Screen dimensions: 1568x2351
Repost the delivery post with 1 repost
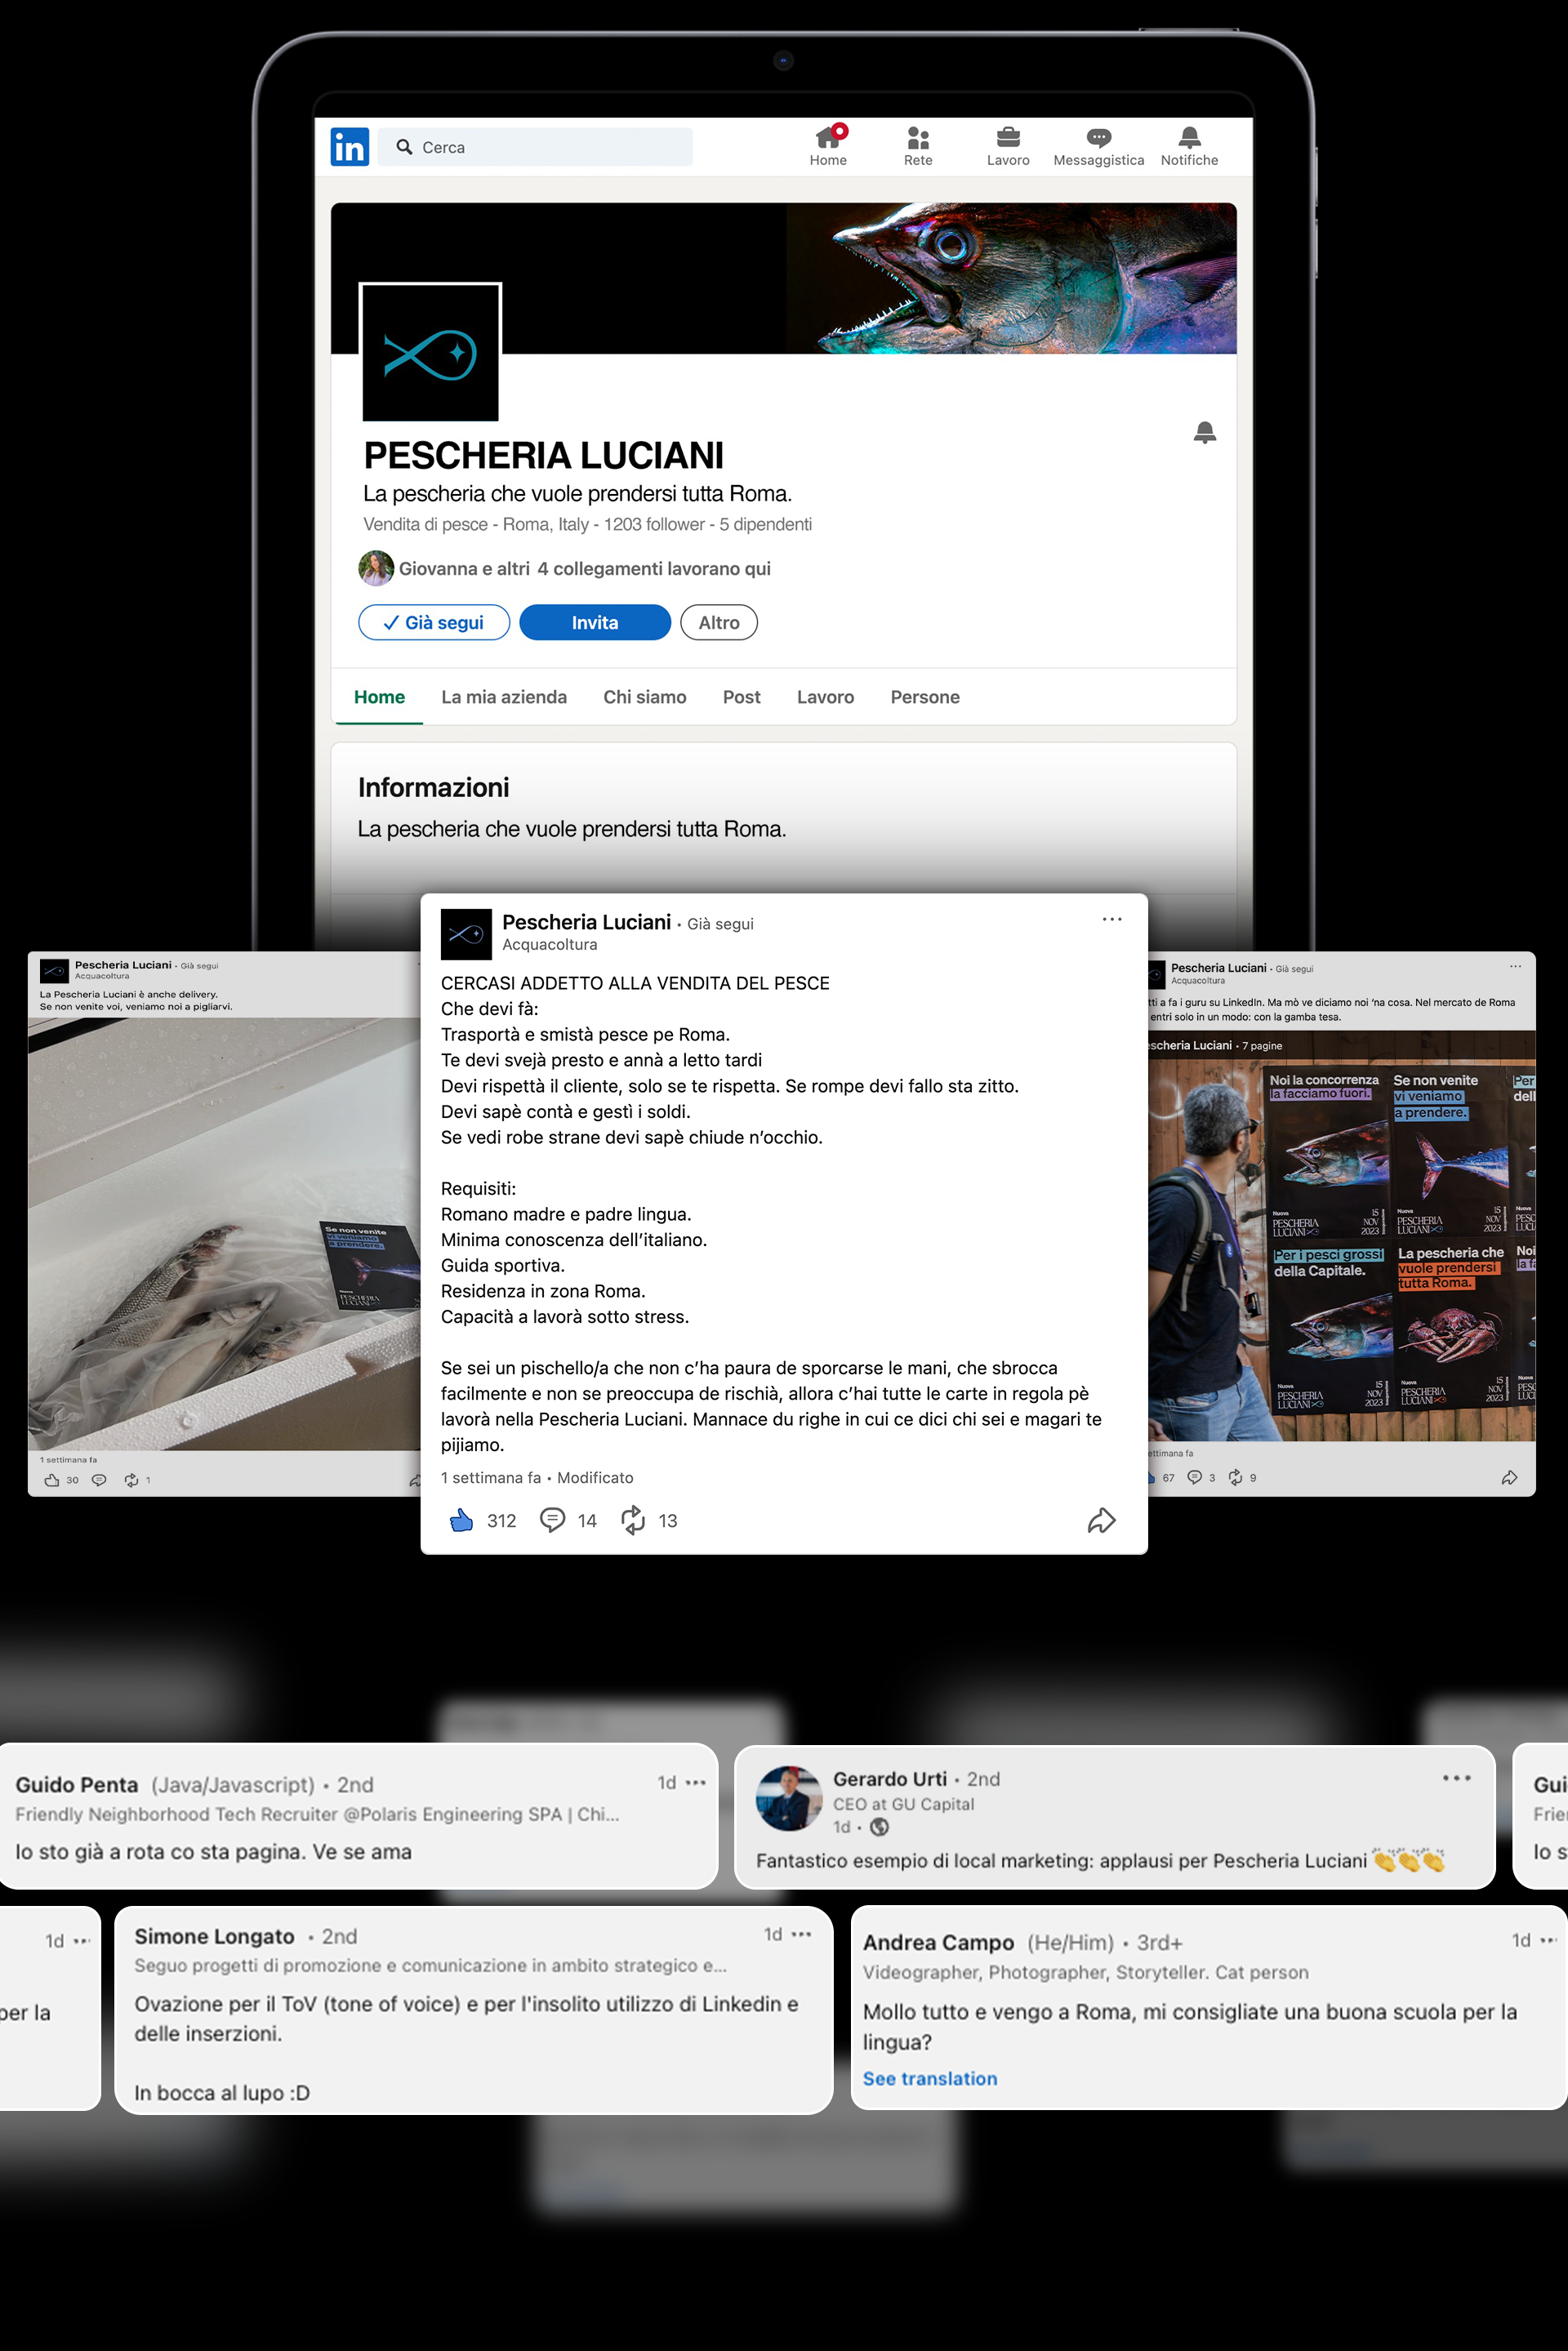(131, 1480)
